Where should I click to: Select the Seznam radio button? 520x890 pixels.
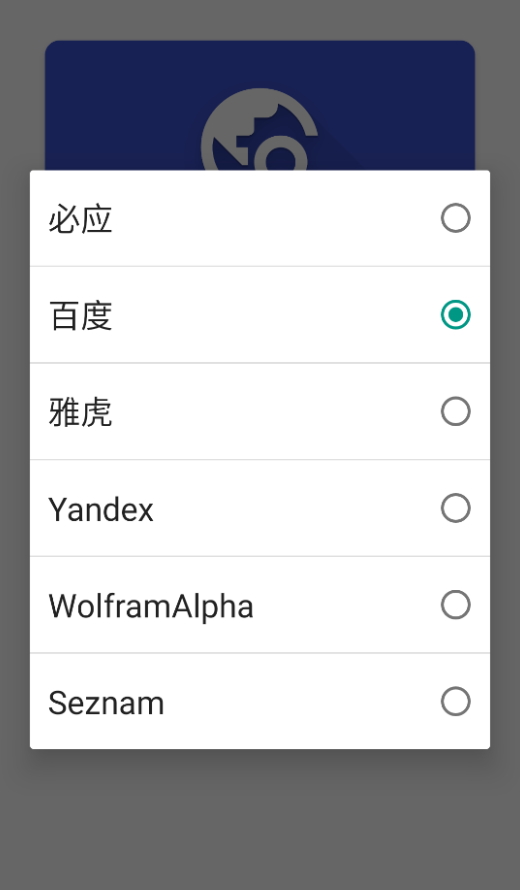[455, 702]
